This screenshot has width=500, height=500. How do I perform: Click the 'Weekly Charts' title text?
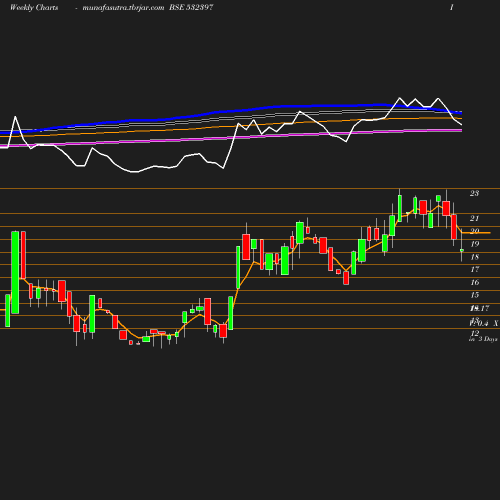[x=34, y=7]
